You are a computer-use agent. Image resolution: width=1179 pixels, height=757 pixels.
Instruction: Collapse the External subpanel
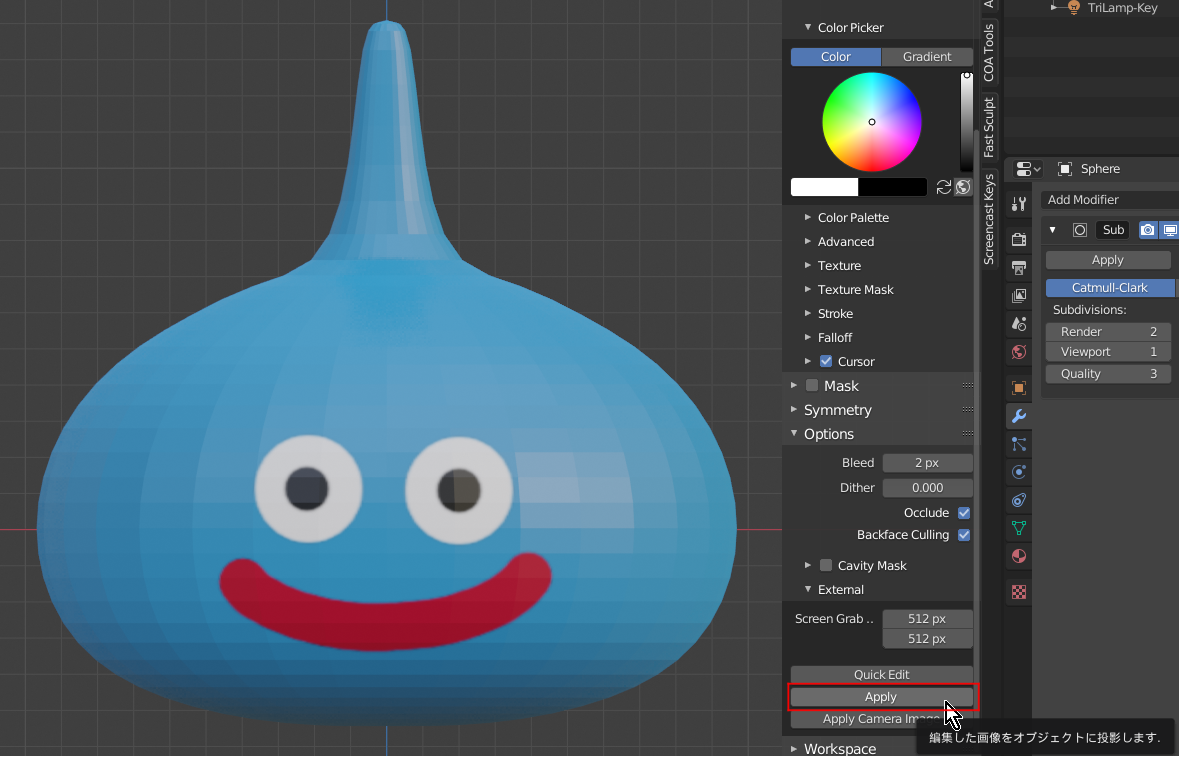point(808,589)
